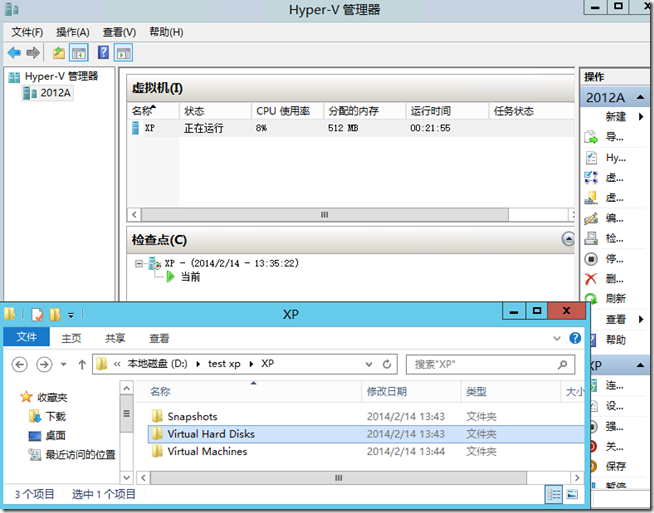Click the address bar refresh icon
Screen dimensions: 654x513
(387, 365)
